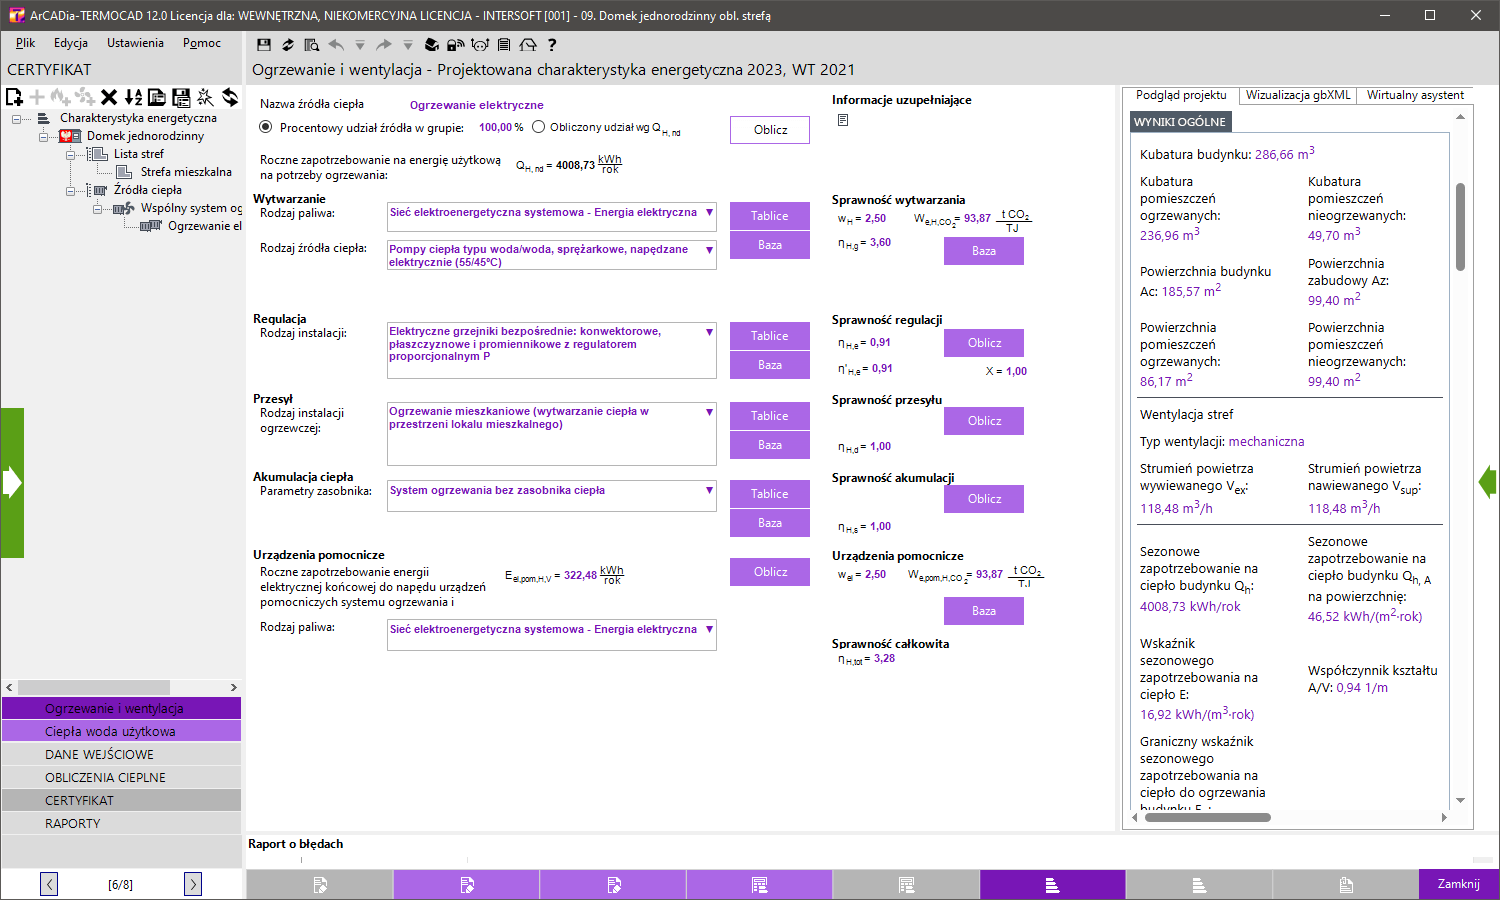Open the Ustawienia menu
The height and width of the screenshot is (900, 1500).
click(135, 43)
